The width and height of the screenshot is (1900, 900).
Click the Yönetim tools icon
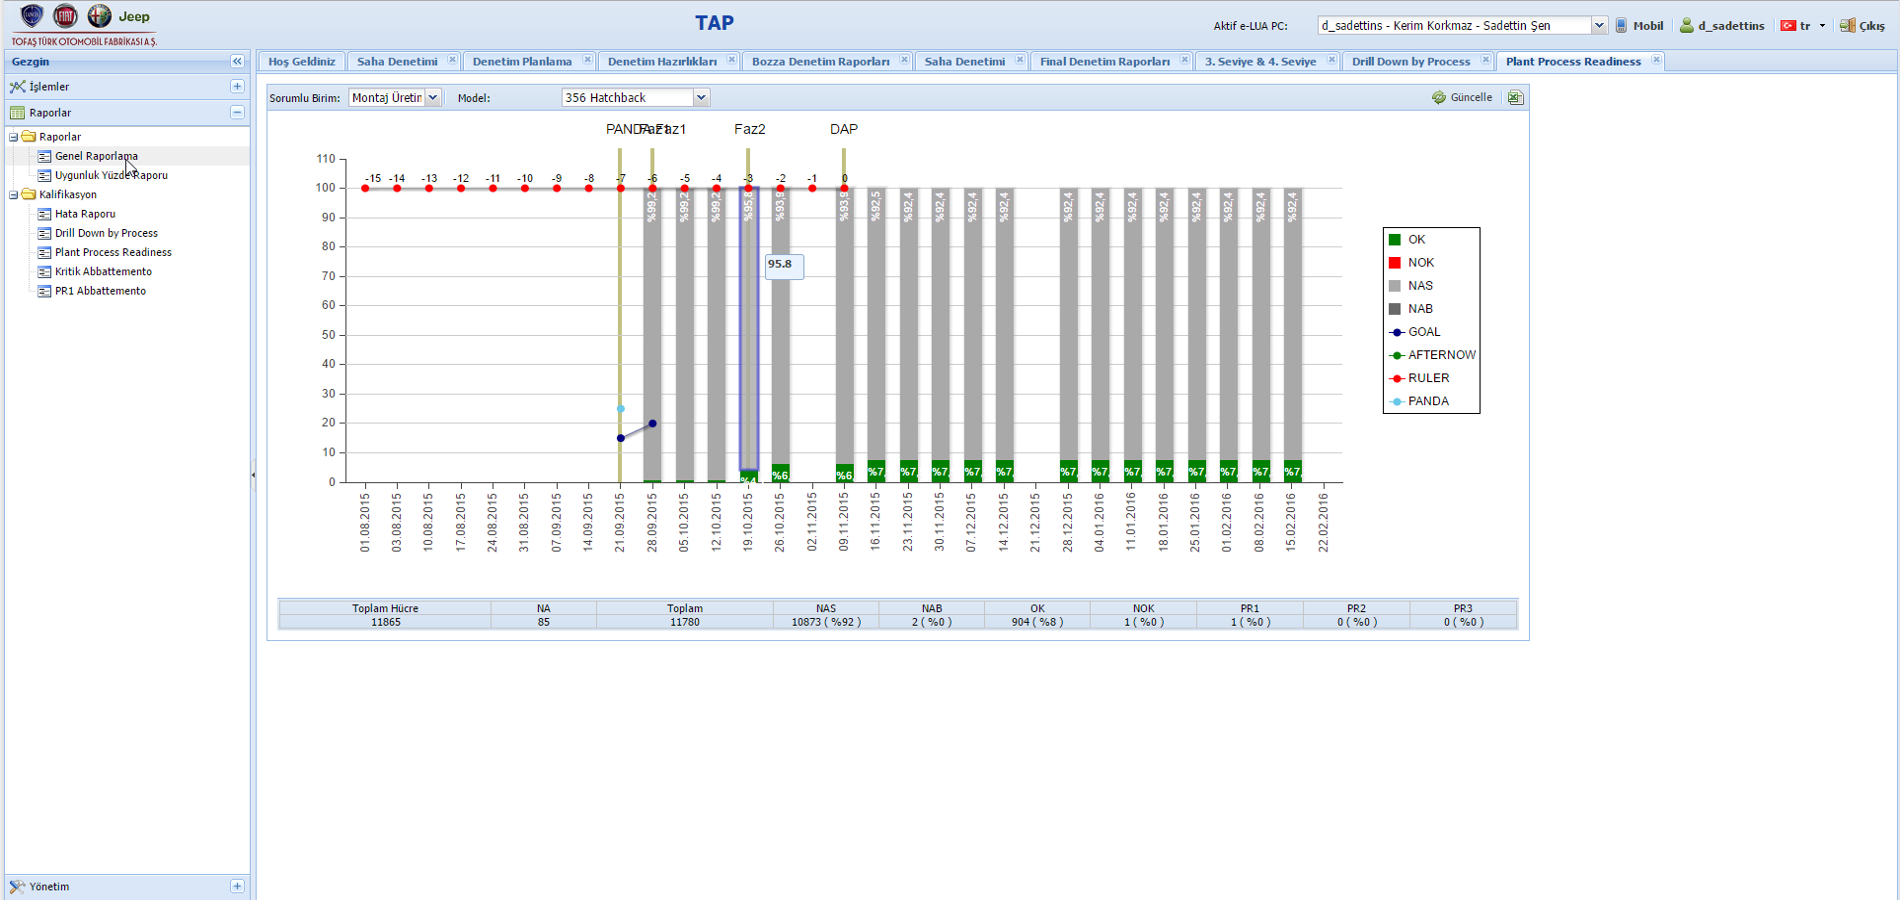17,887
